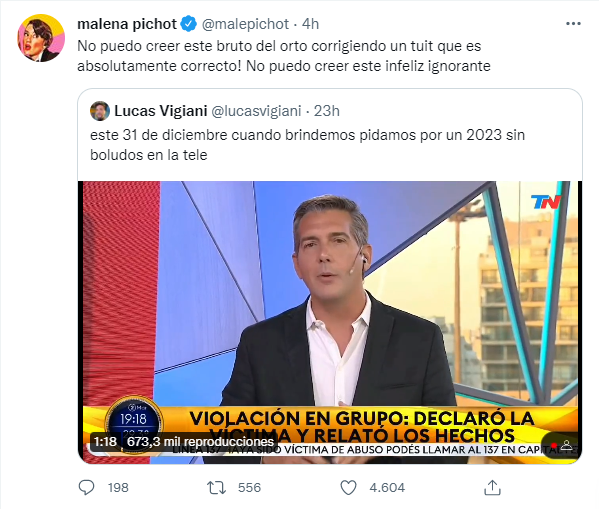Click the 4.604 likes count

[387, 488]
